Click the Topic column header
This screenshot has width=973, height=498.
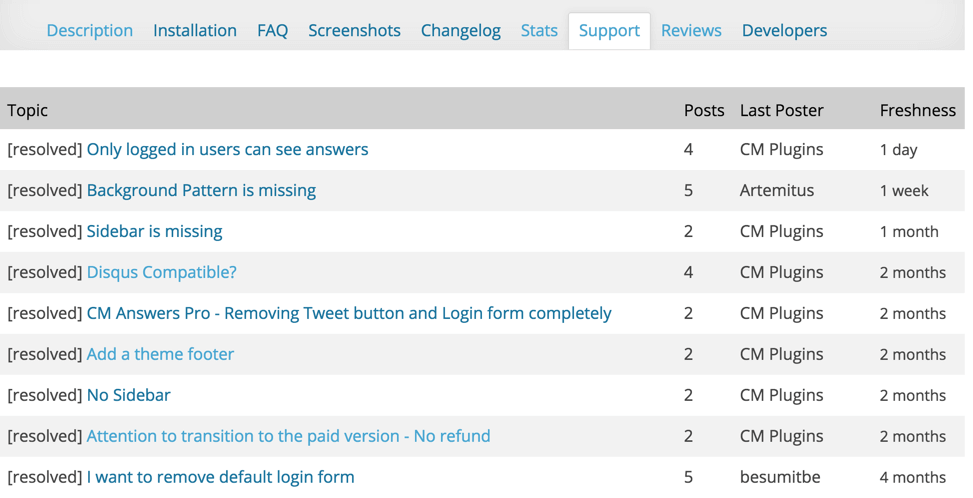(28, 110)
